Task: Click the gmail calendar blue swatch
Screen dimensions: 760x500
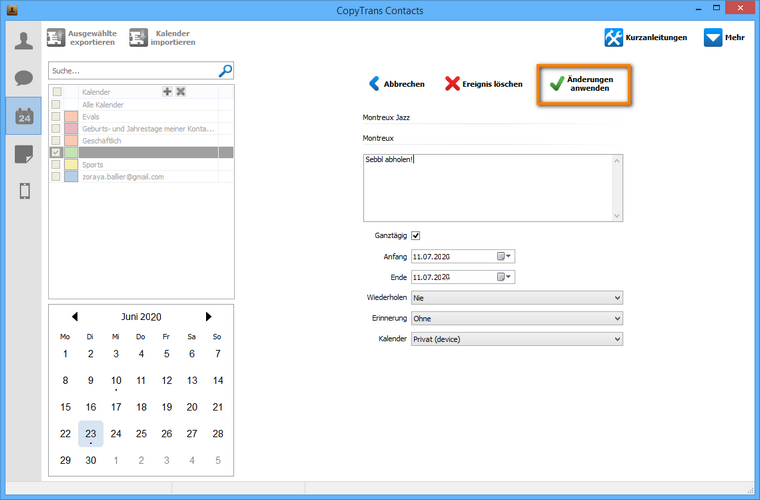Action: click(x=71, y=176)
